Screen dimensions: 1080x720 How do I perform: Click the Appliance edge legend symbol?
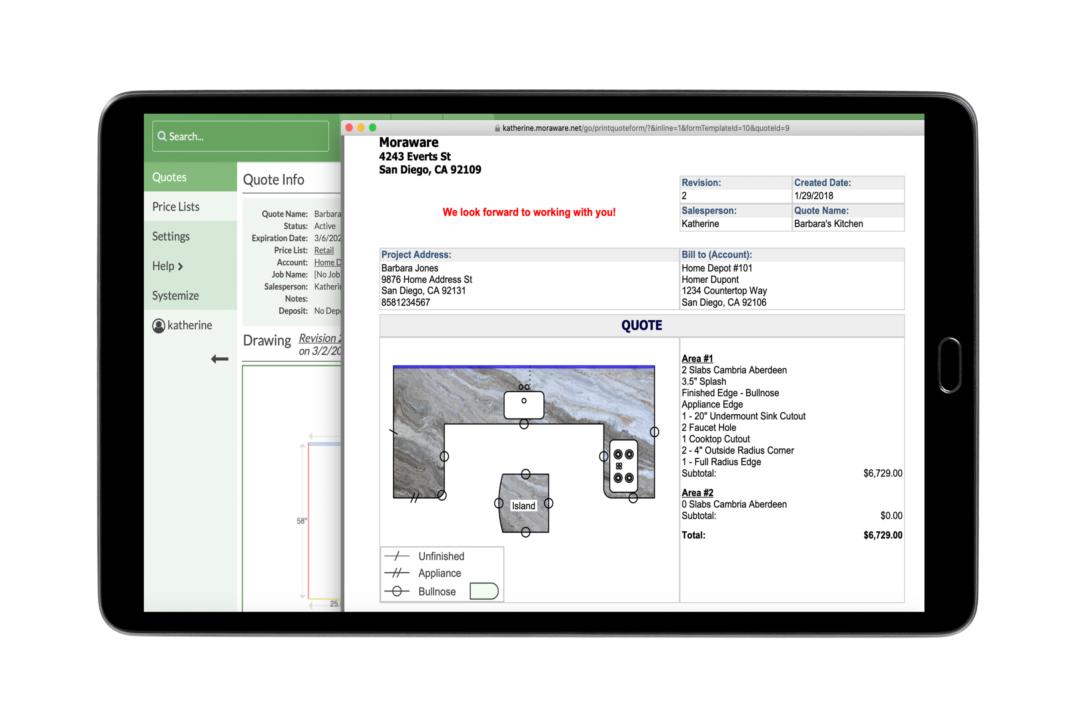[396, 573]
